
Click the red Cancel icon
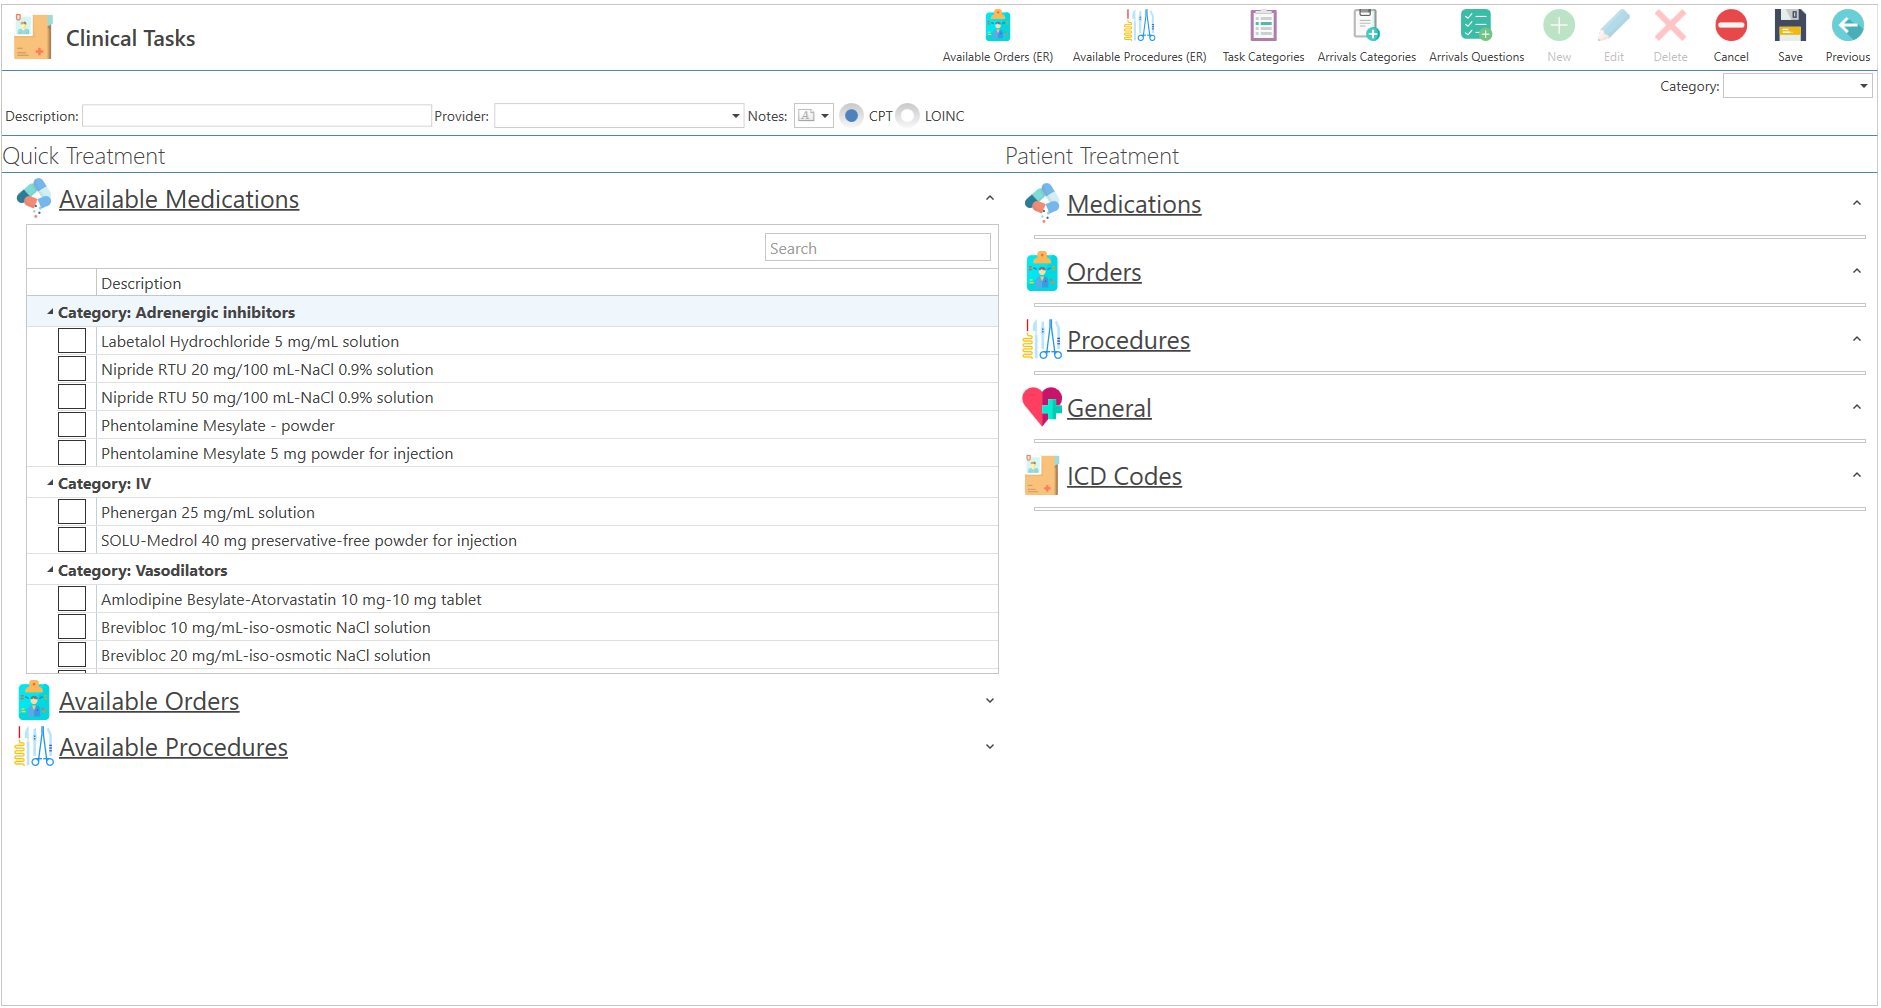[x=1731, y=25]
